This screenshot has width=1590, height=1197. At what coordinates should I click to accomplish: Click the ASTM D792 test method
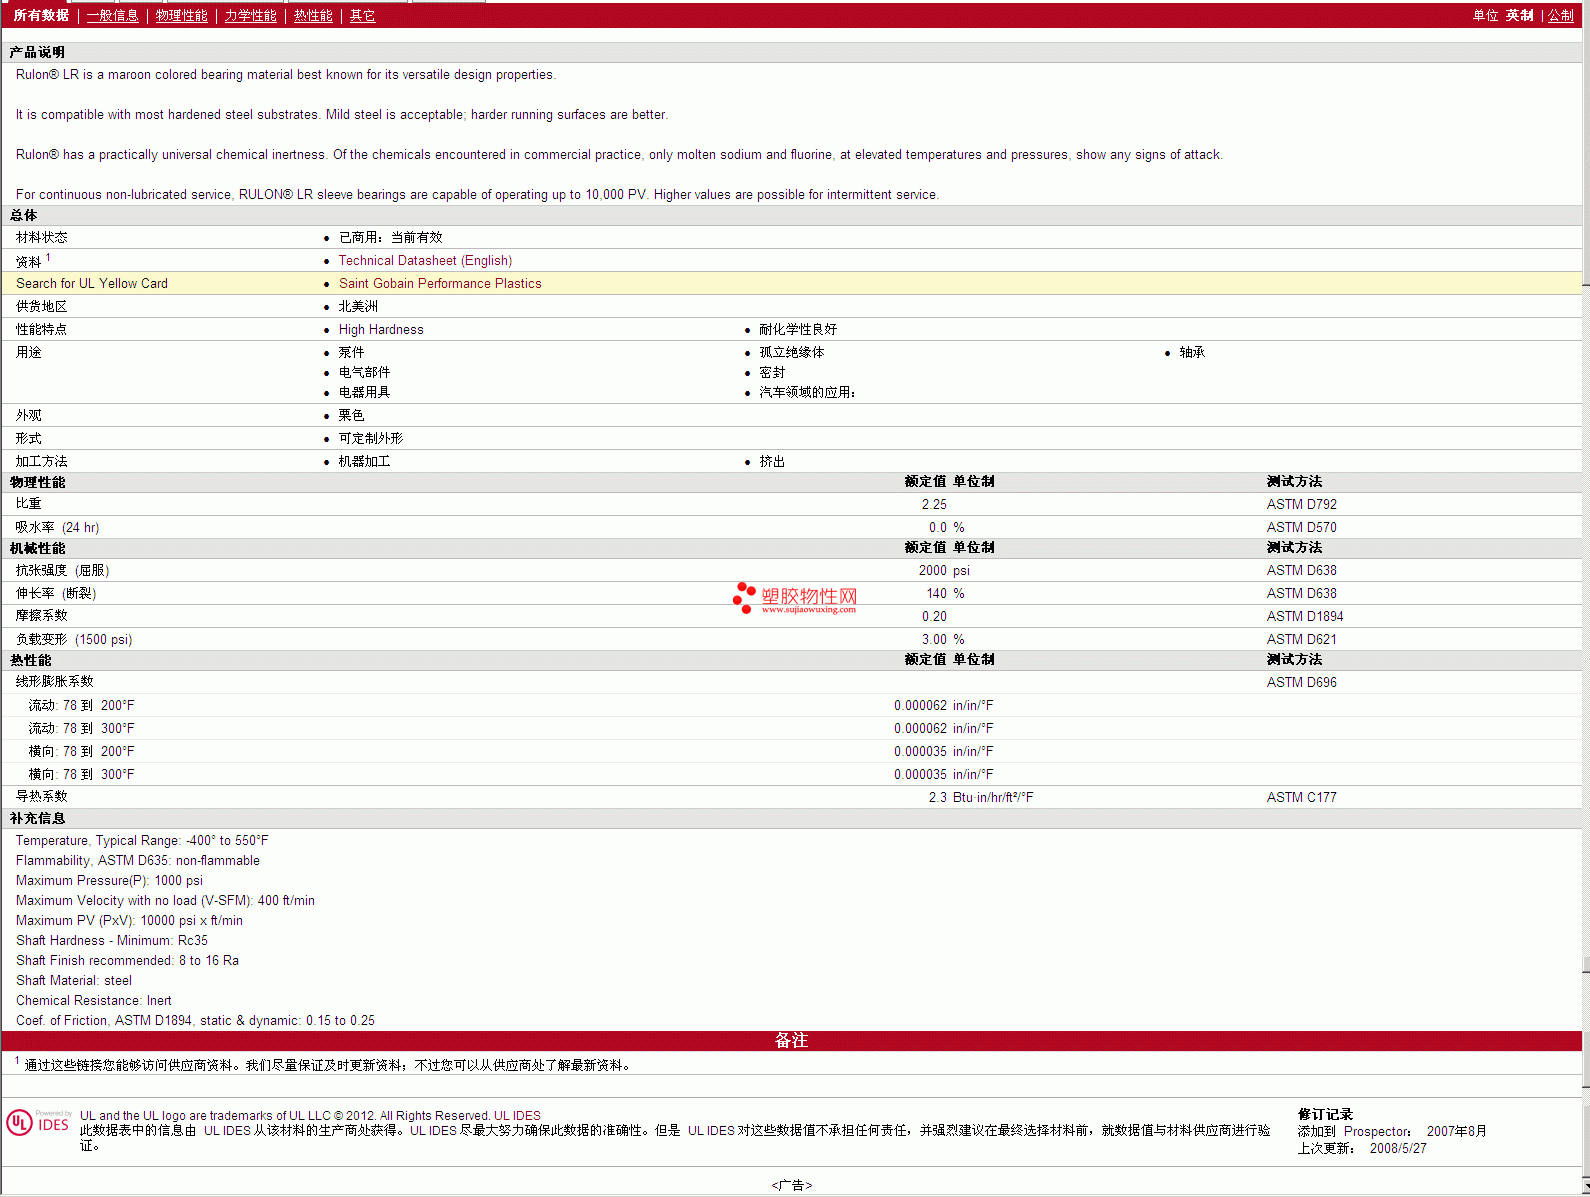(x=1301, y=504)
